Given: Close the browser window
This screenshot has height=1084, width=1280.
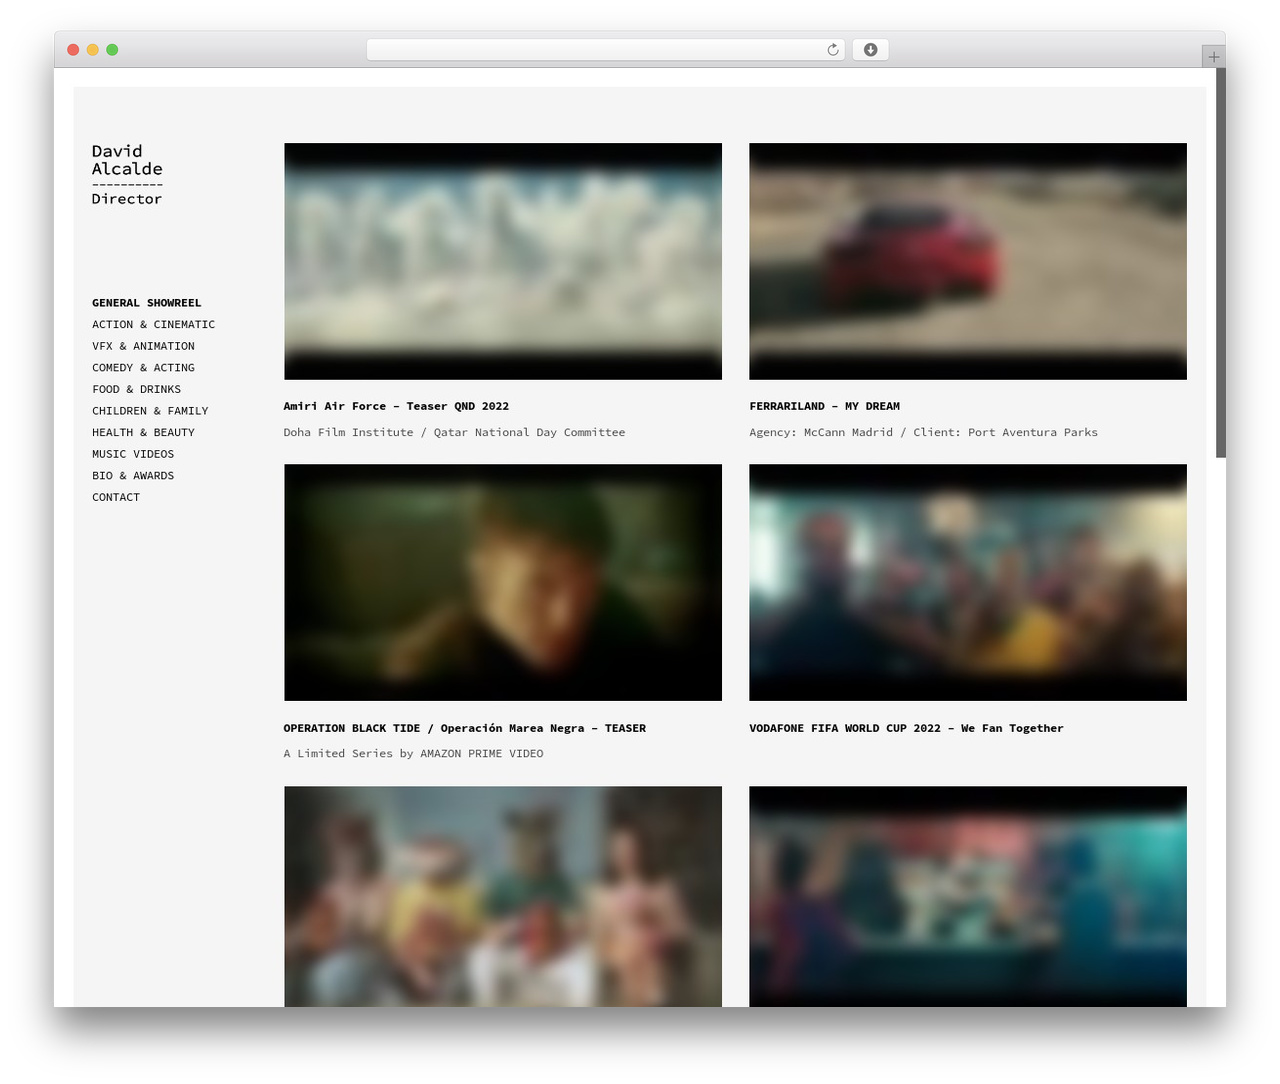Looking at the screenshot, I should click(x=73, y=50).
